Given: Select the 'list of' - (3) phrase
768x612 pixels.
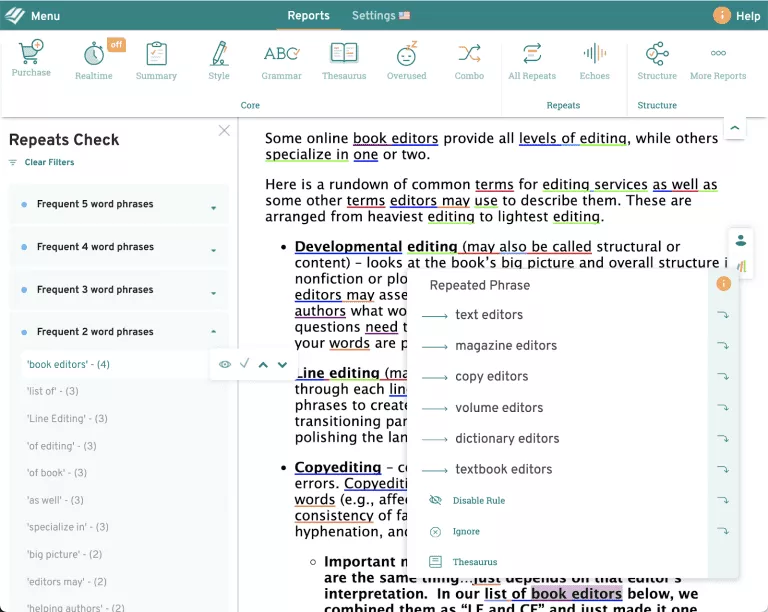Looking at the screenshot, I should pyautogui.click(x=52, y=391).
